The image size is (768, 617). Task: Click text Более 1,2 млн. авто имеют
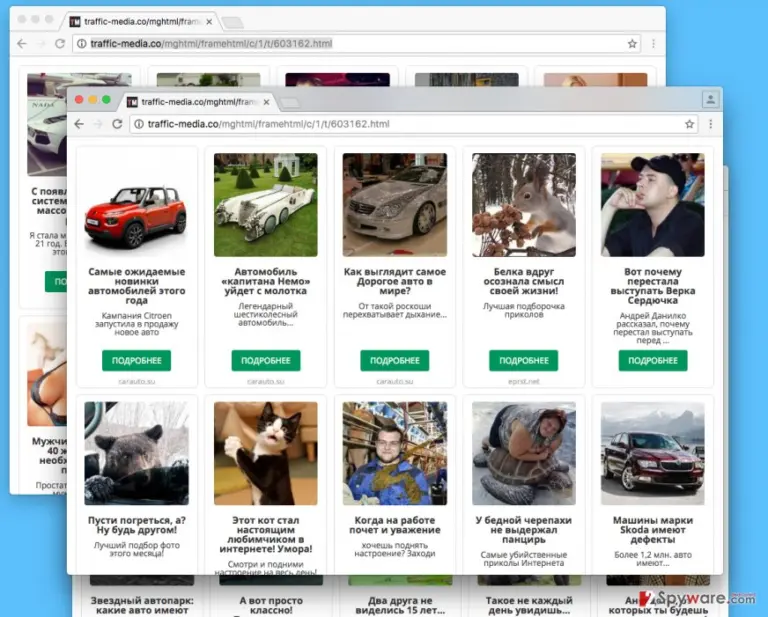(x=653, y=559)
